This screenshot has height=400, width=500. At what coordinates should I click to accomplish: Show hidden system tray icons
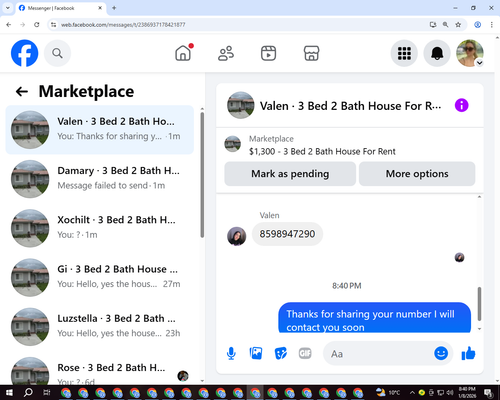click(412, 393)
